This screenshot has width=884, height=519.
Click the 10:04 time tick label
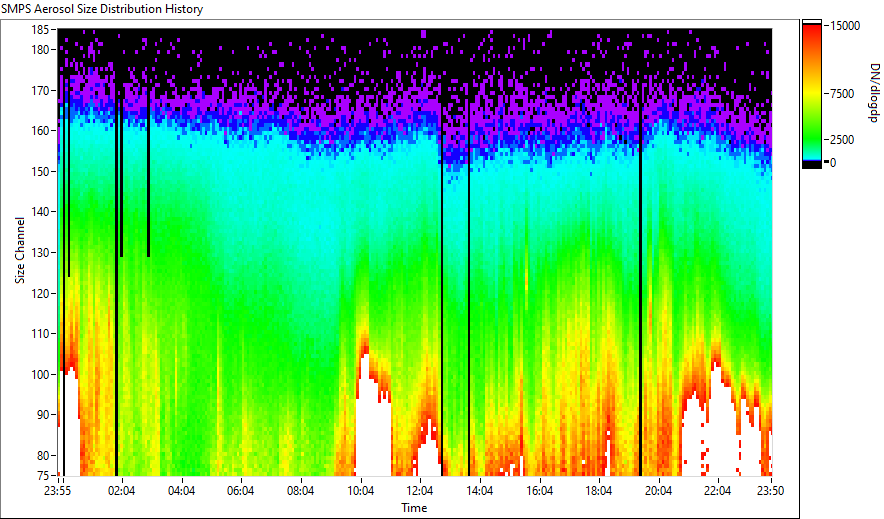point(361,491)
